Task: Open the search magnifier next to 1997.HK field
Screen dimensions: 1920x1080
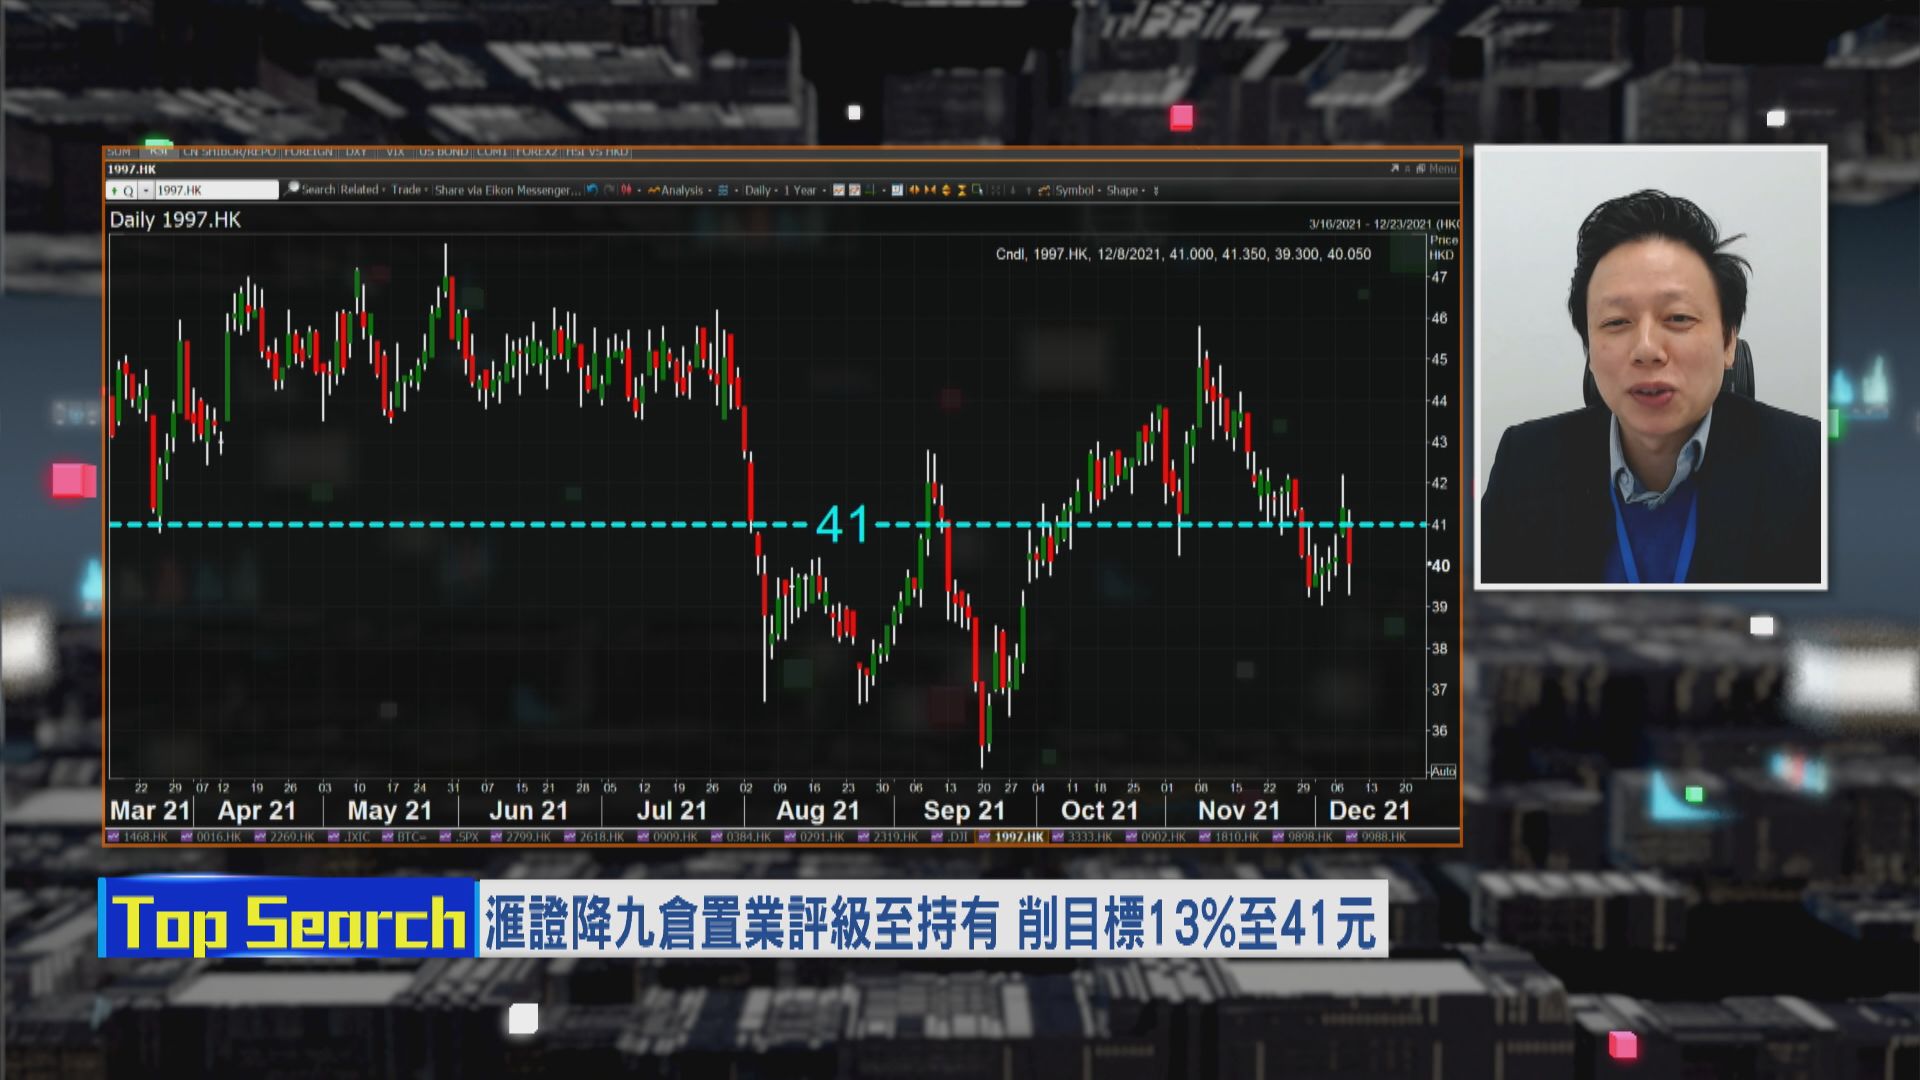Action: [293, 190]
